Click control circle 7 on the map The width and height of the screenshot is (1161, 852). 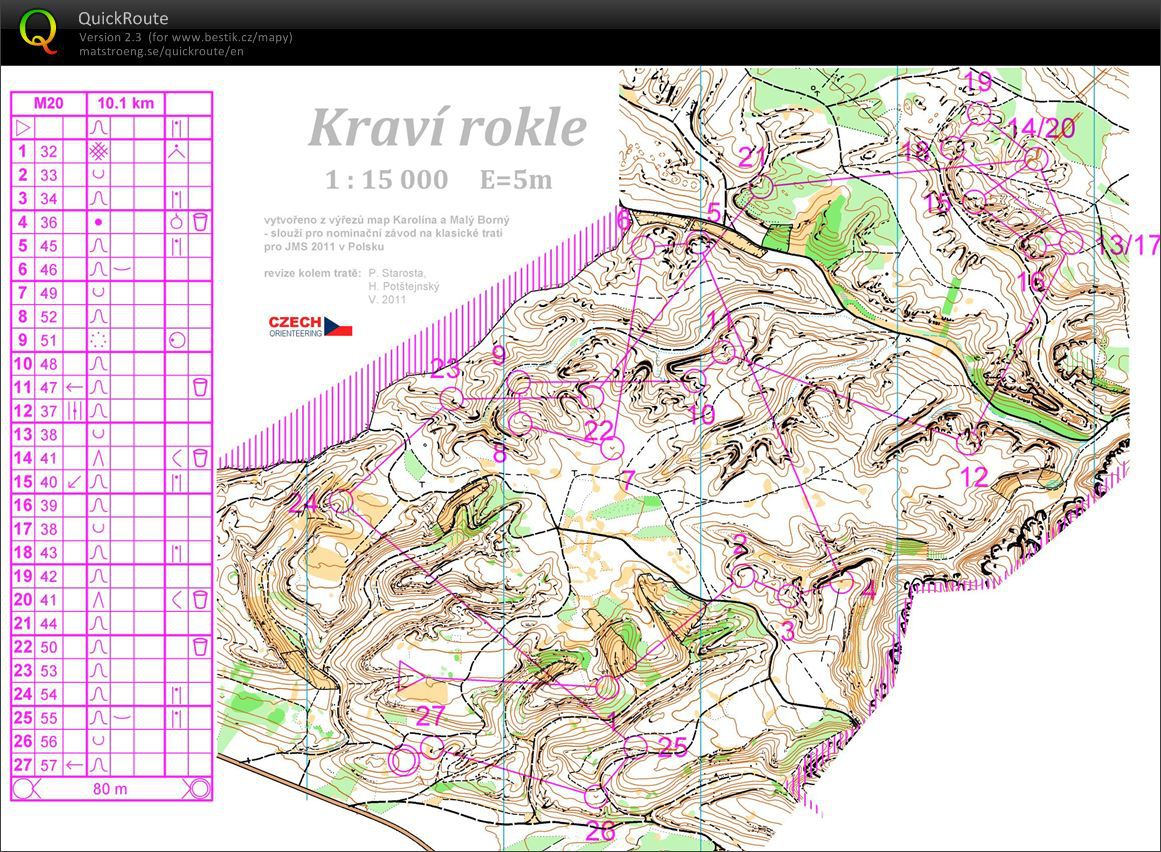612,448
